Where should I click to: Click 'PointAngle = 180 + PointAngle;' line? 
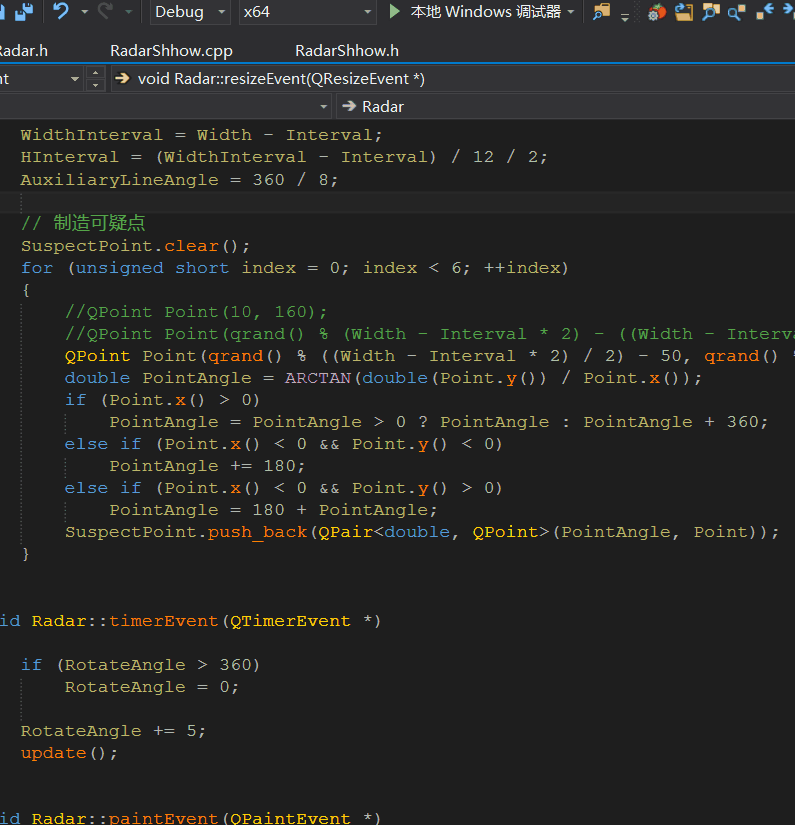click(x=273, y=510)
